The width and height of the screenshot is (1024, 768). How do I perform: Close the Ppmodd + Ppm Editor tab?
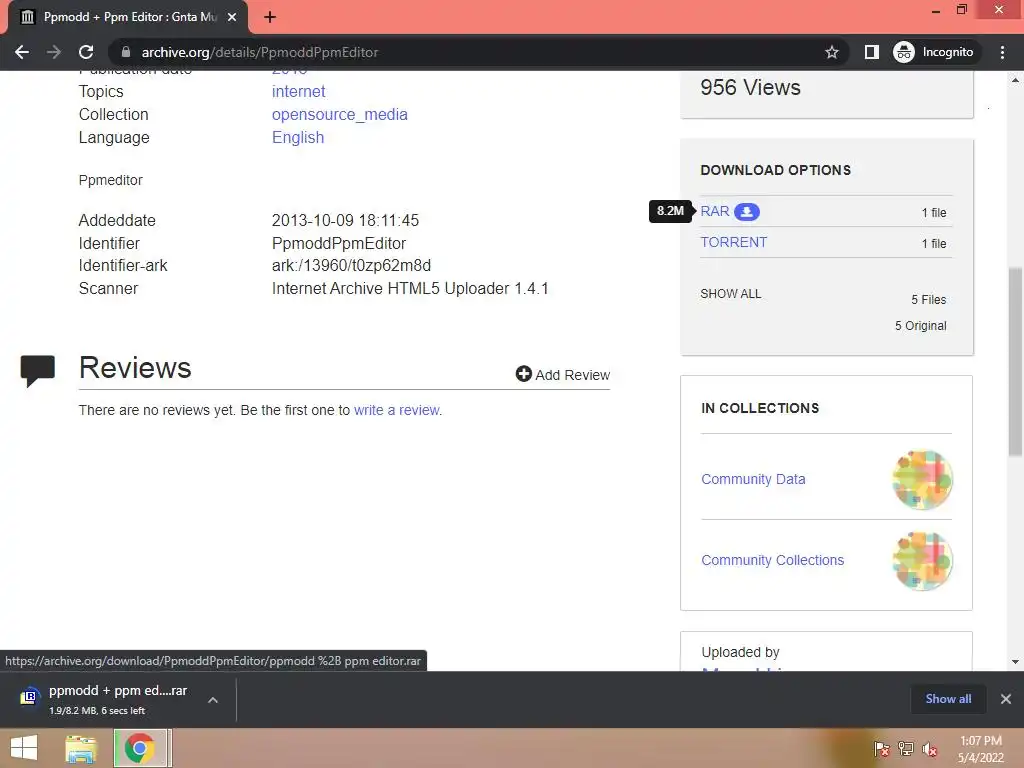(232, 17)
